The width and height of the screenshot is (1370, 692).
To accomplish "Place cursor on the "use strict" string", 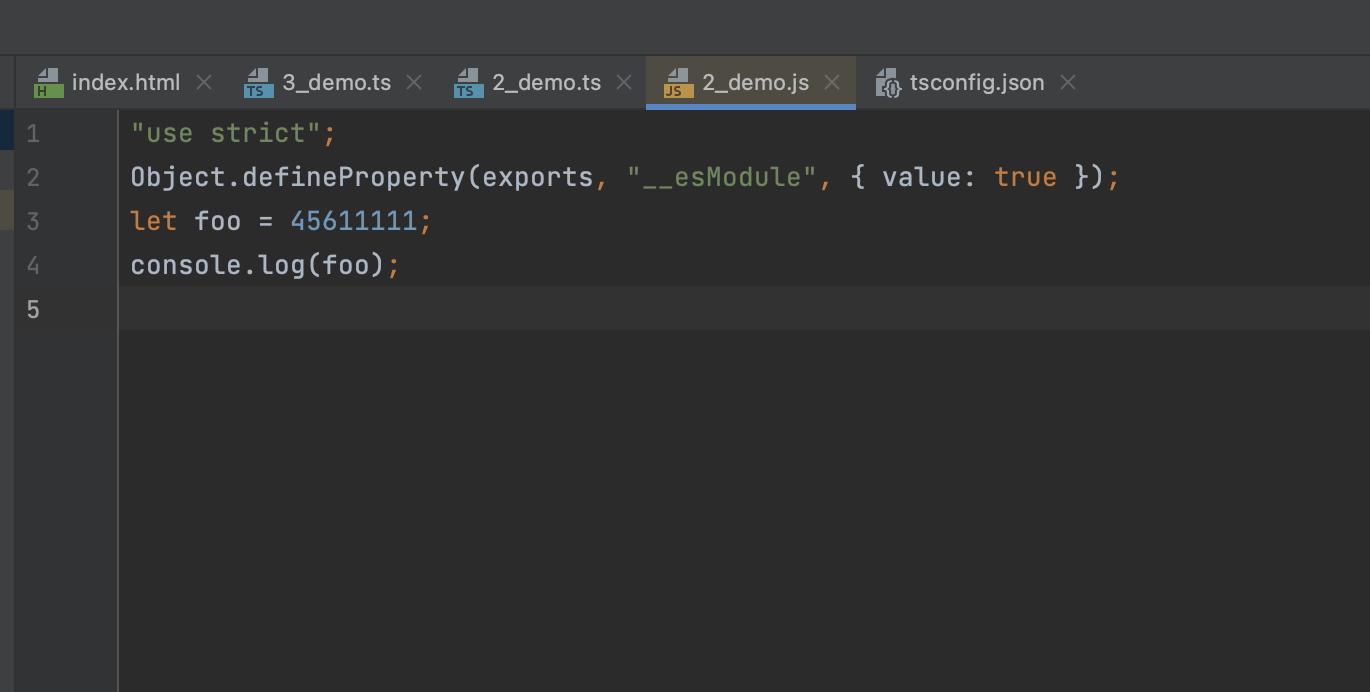I will pyautogui.click(x=226, y=134).
